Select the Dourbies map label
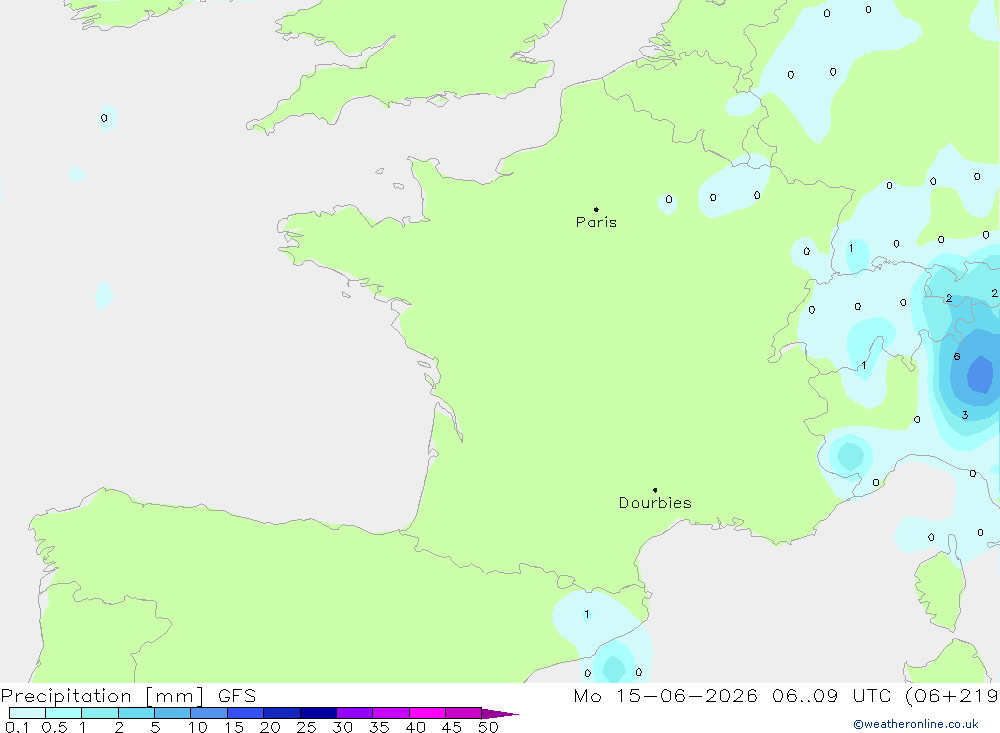Image resolution: width=1000 pixels, height=733 pixels. [x=655, y=503]
